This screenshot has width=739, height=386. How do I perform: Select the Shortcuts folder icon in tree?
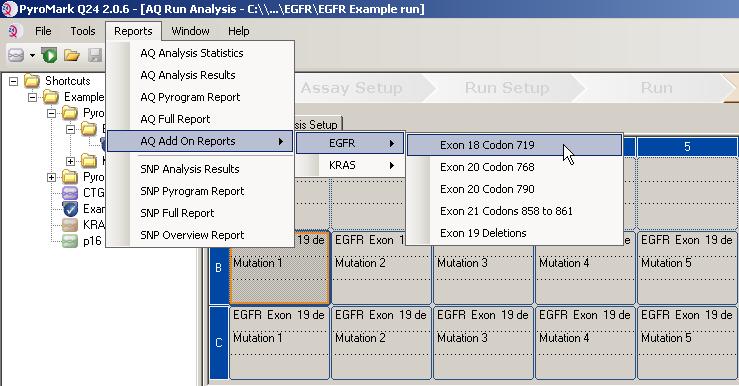click(x=32, y=81)
